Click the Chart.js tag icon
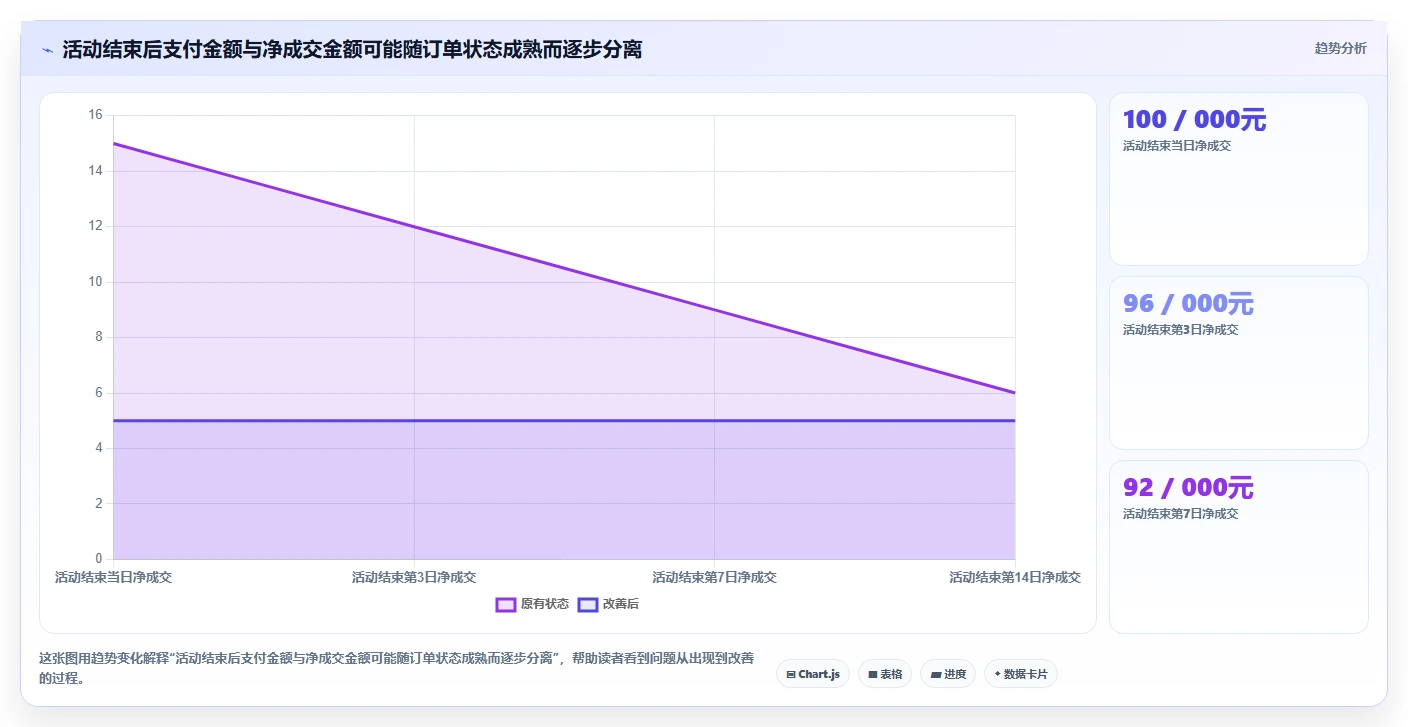Screen dimensions: 1408x727 pos(791,675)
